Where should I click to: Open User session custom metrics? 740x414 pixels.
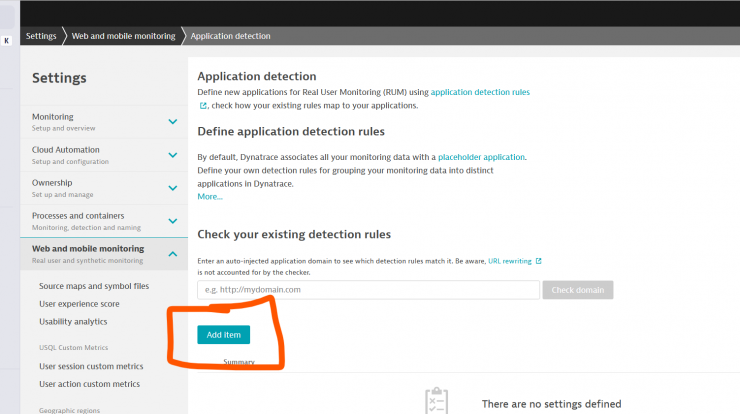click(91, 366)
